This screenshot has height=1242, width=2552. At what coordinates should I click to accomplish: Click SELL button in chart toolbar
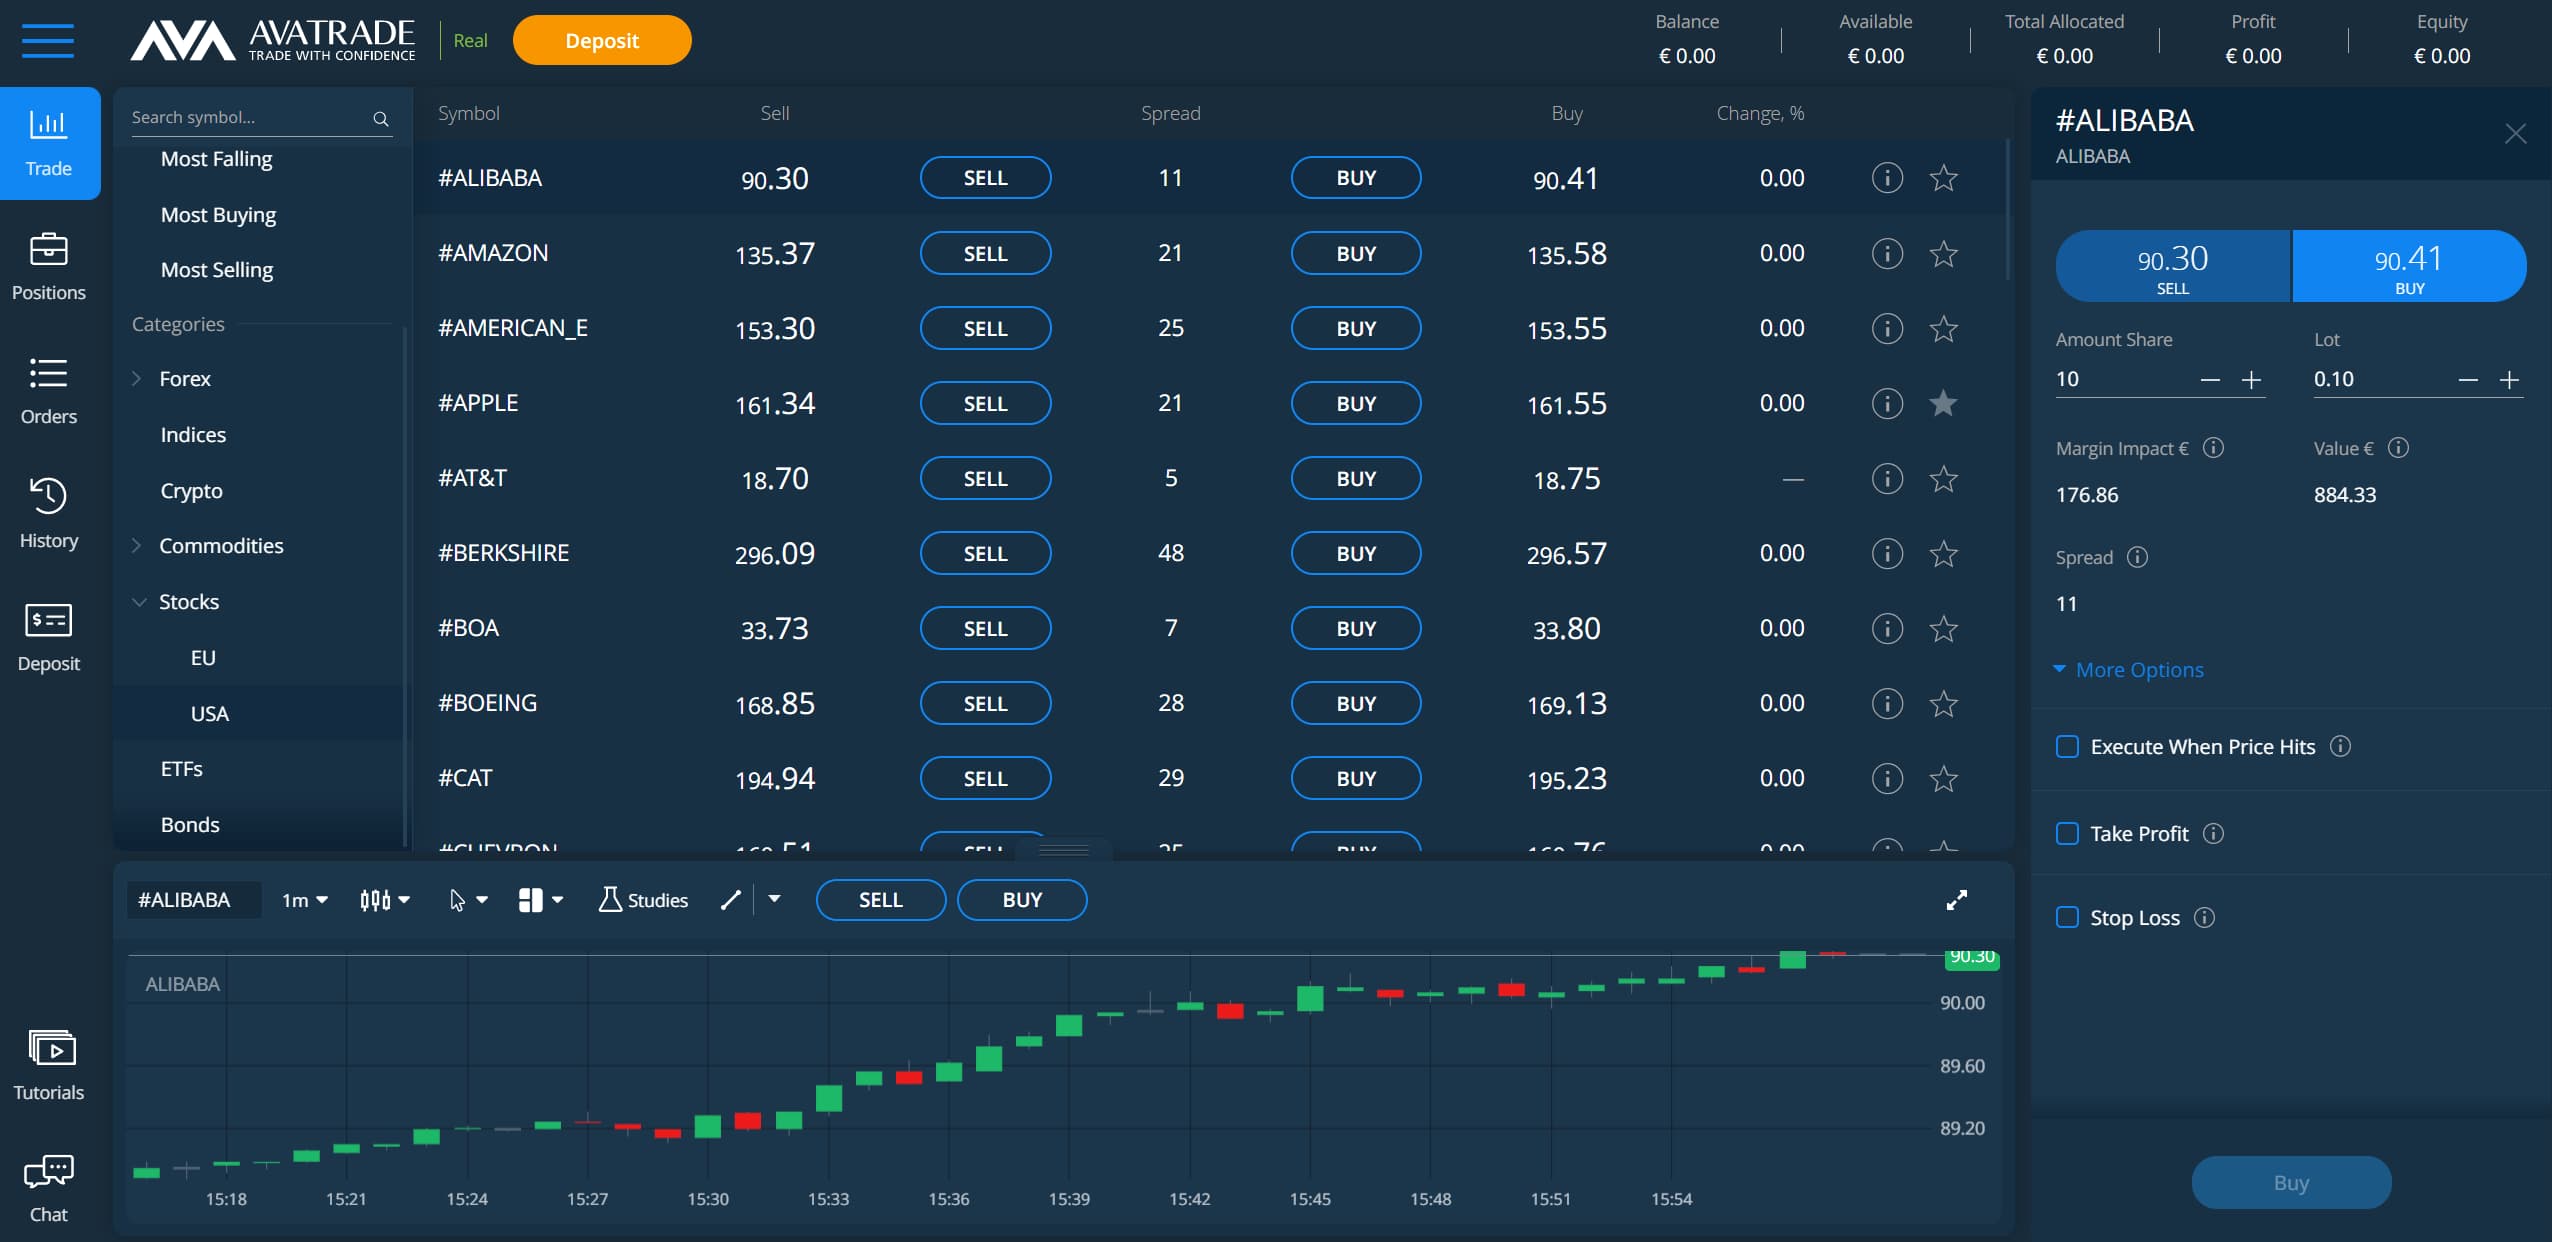[881, 899]
